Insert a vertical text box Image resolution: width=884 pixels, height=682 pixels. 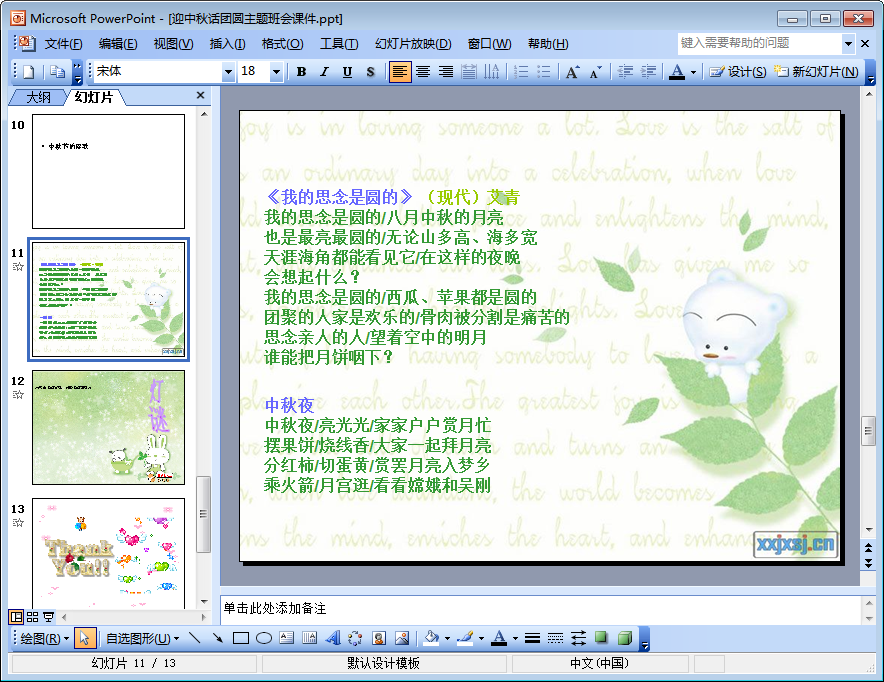point(310,638)
